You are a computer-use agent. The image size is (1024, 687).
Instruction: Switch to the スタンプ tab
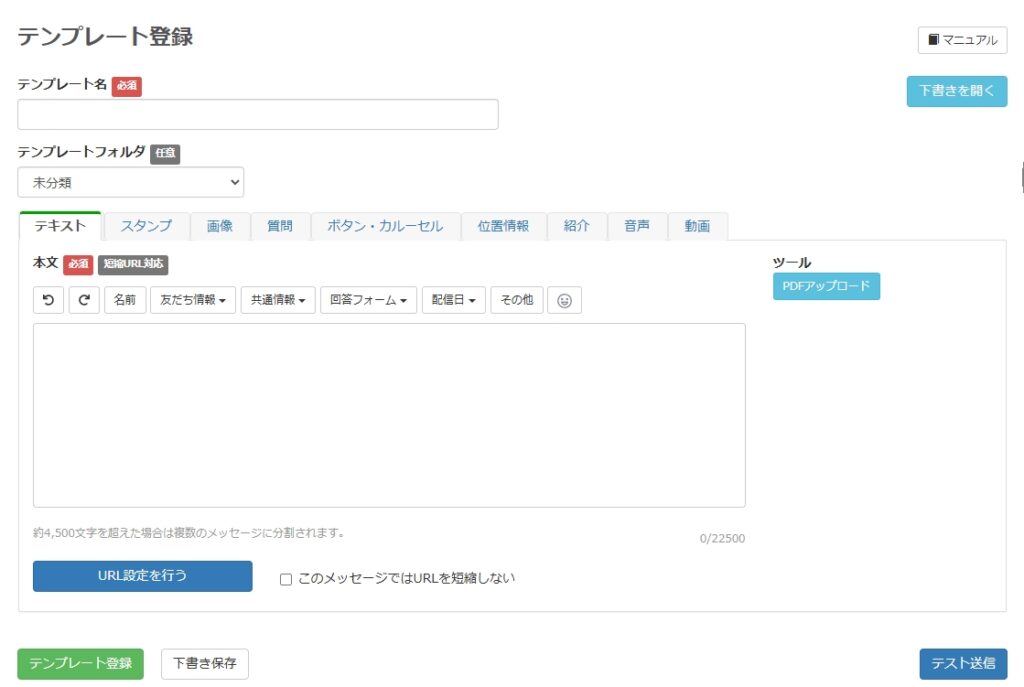point(146,226)
